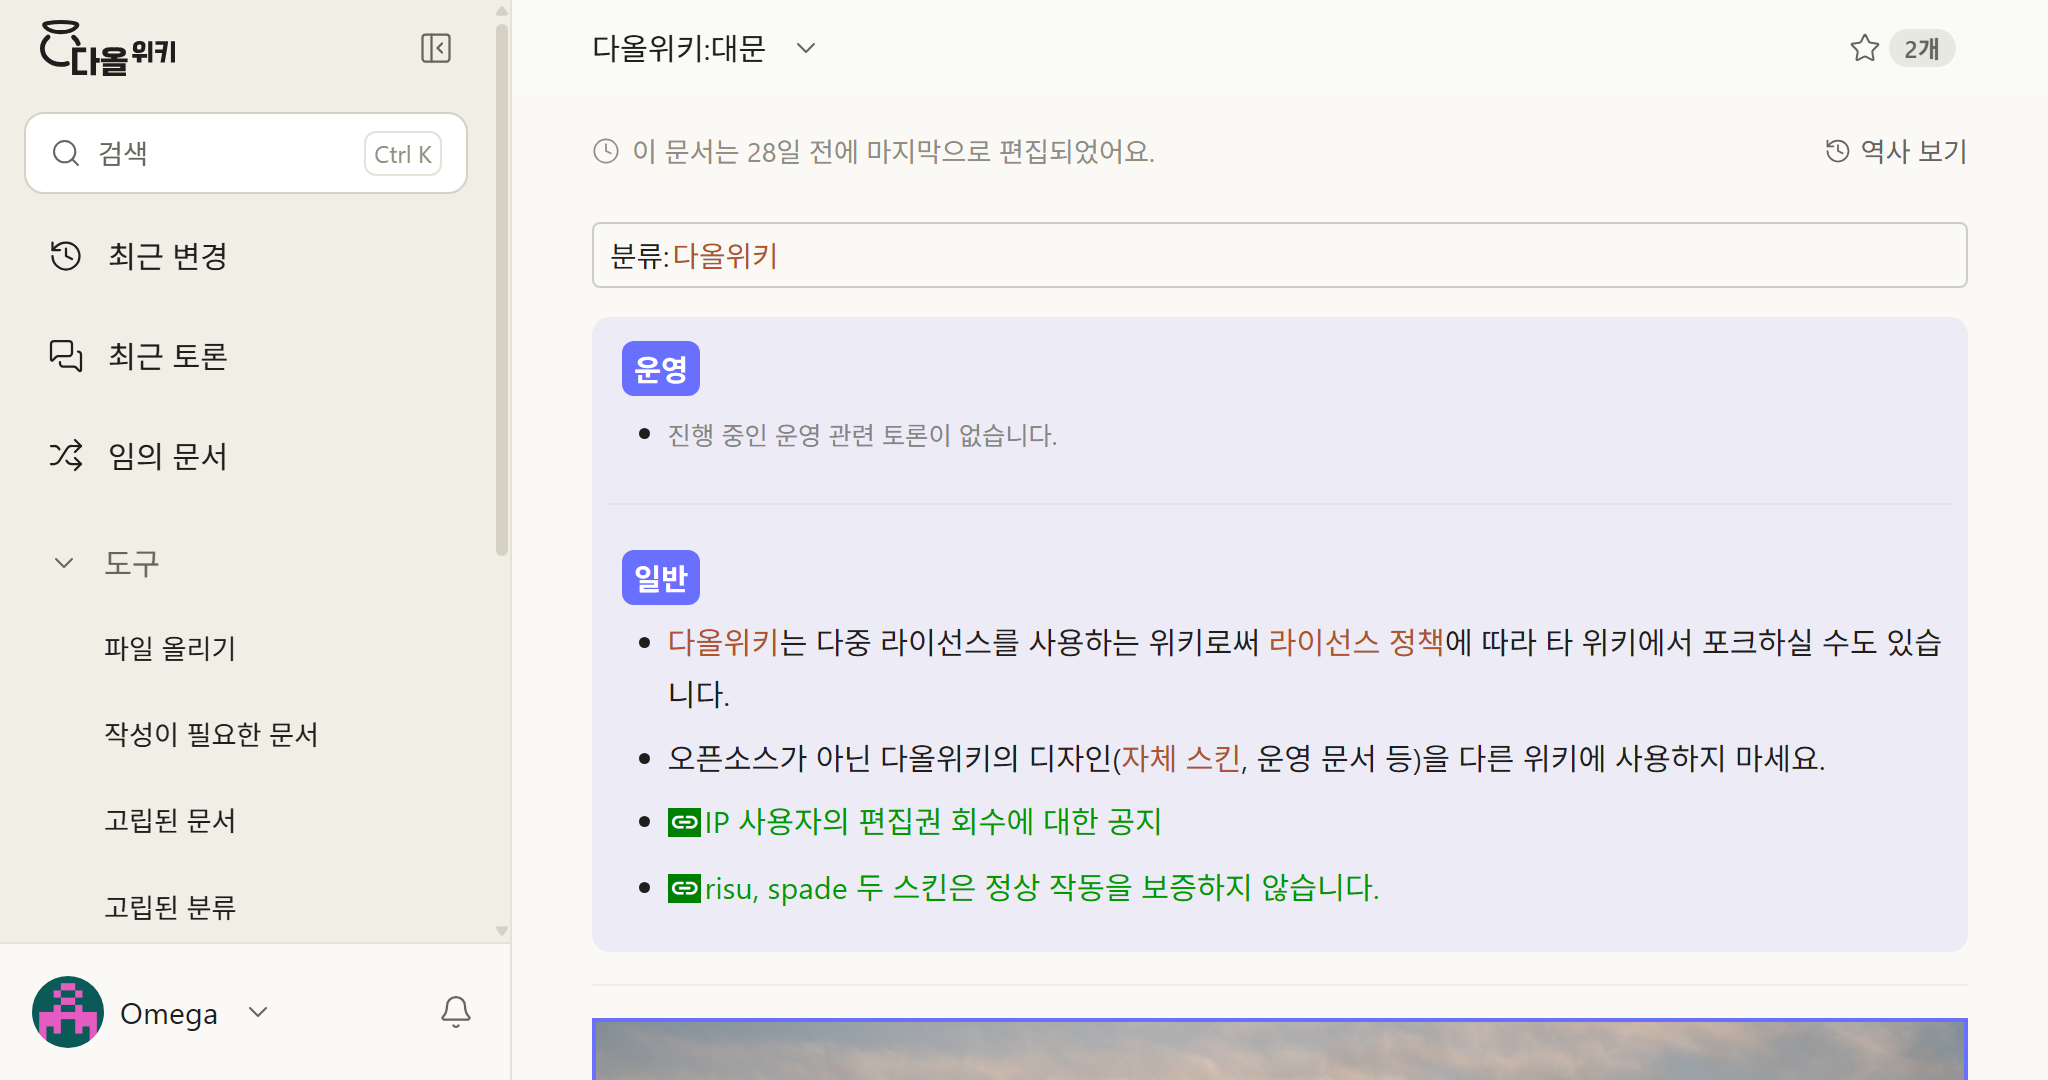2048x1080 pixels.
Task: Focus the 검색 search field
Action: (x=246, y=153)
